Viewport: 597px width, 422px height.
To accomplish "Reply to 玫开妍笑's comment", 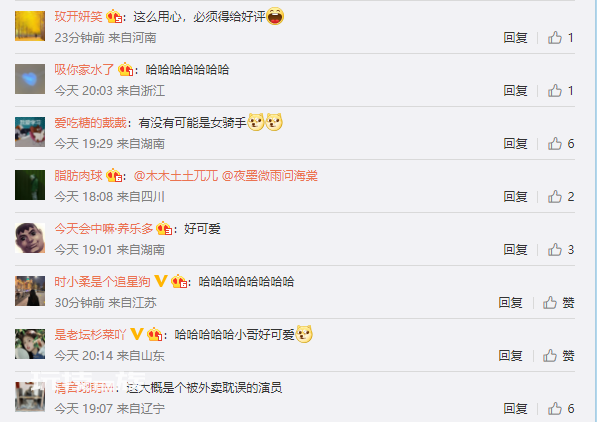I will pyautogui.click(x=515, y=38).
